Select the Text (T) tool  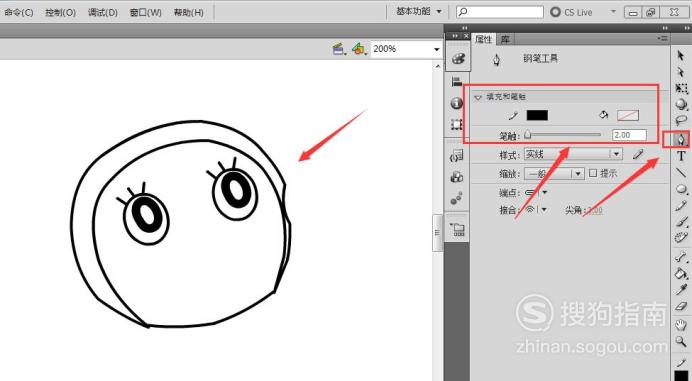point(681,156)
